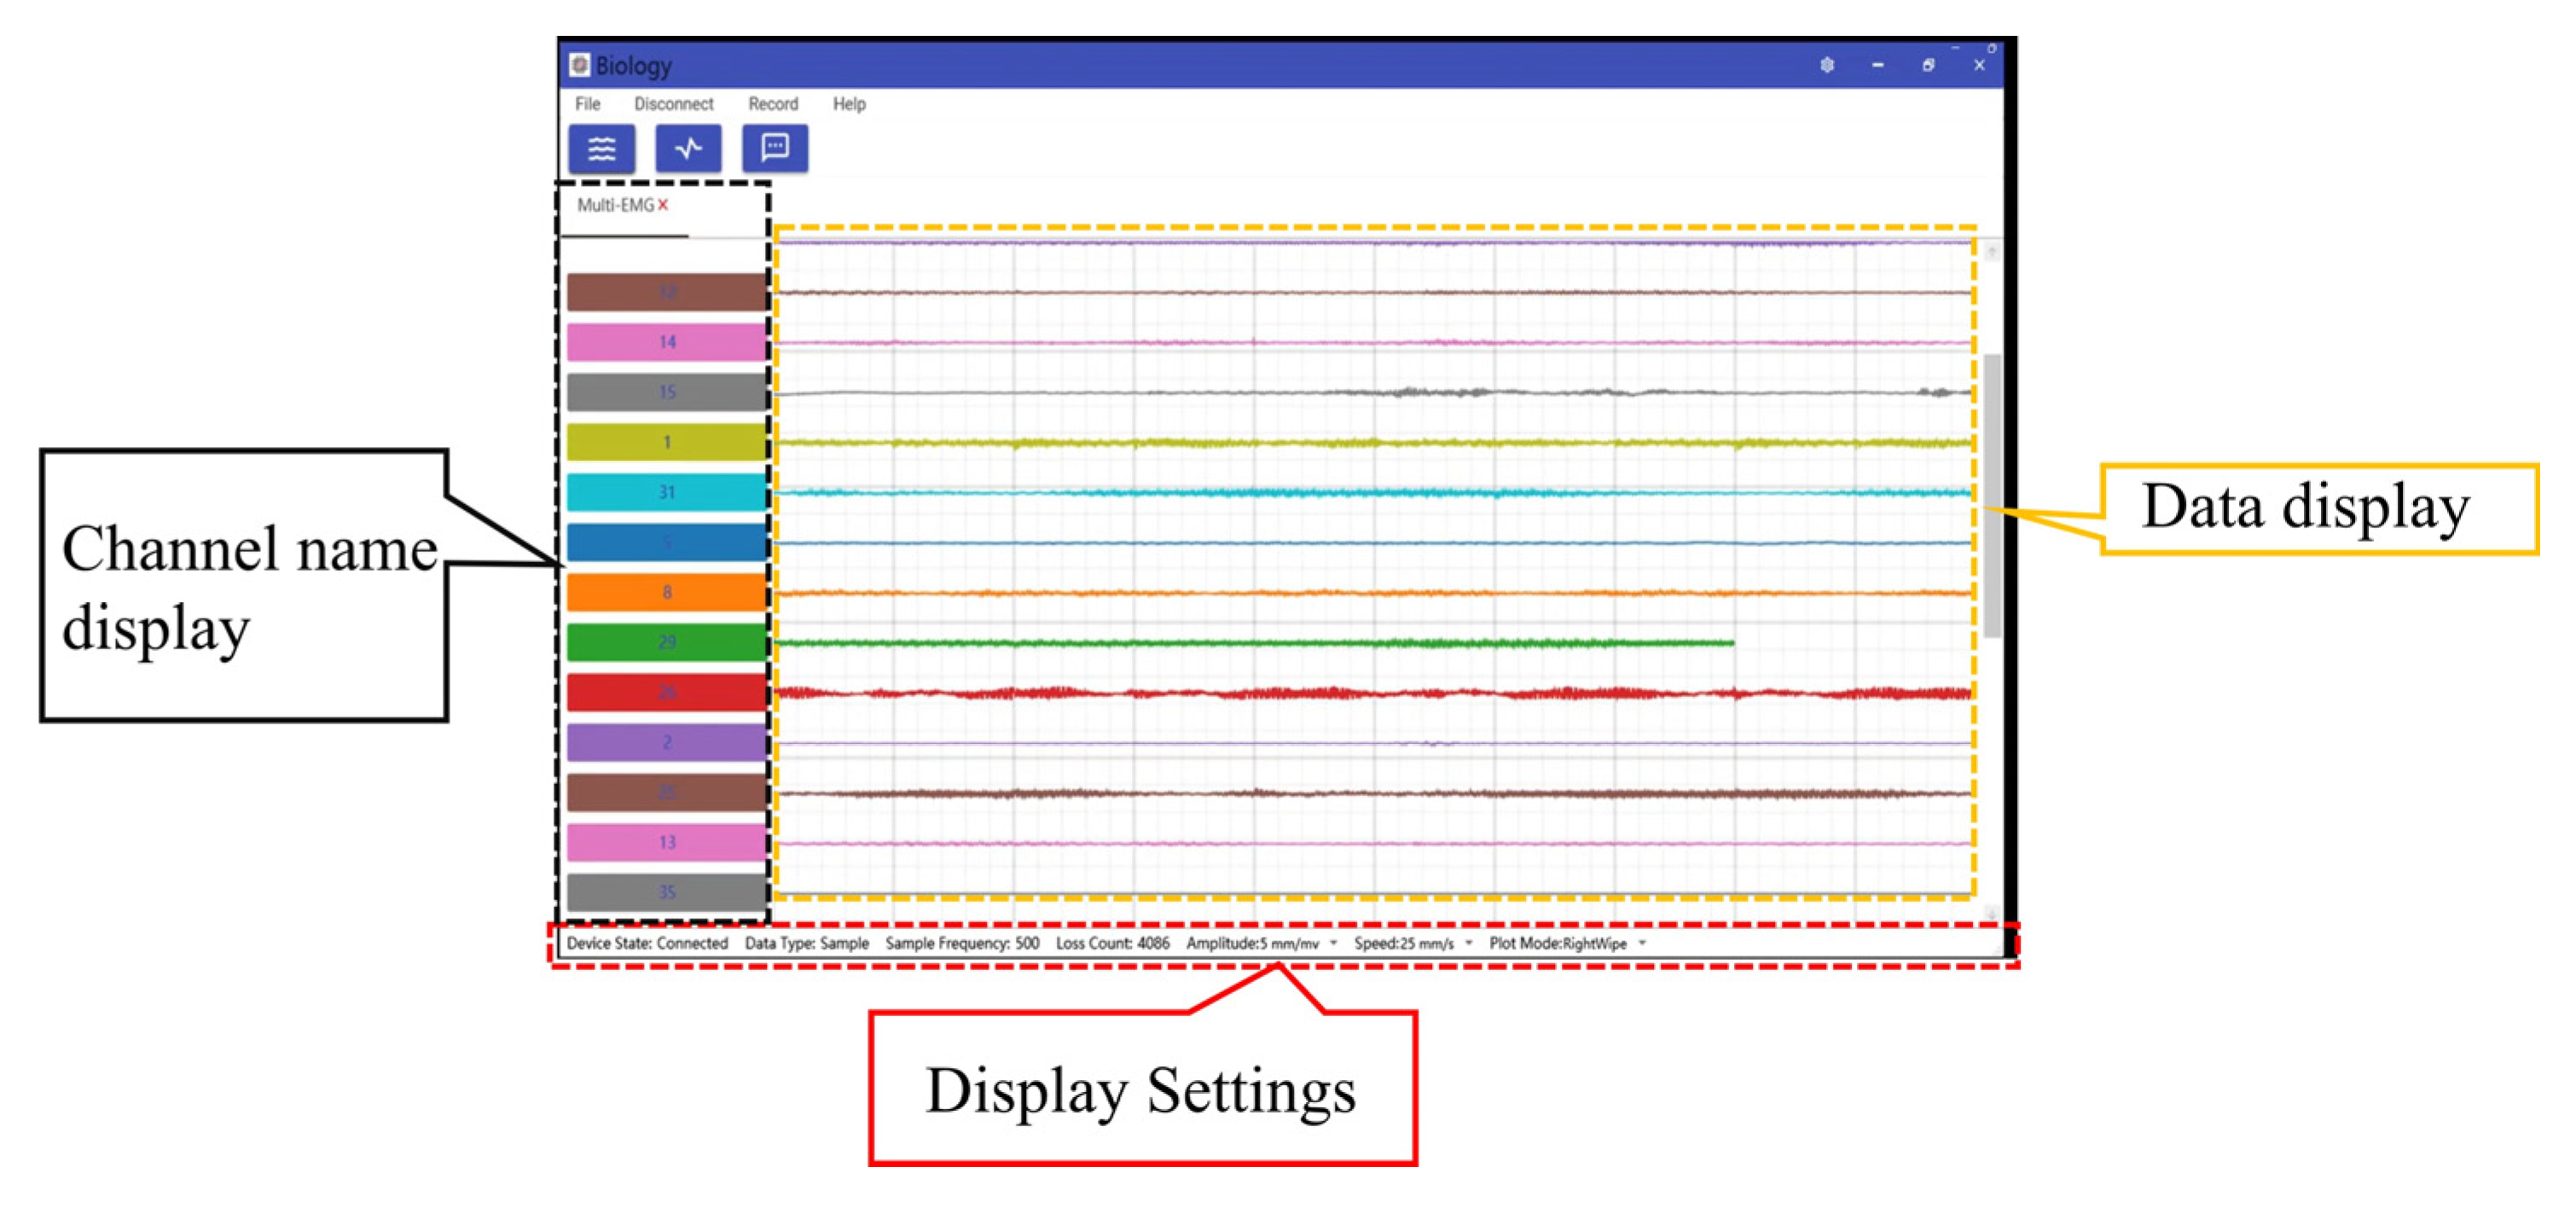Click the Data Type: Sample status

(807, 943)
